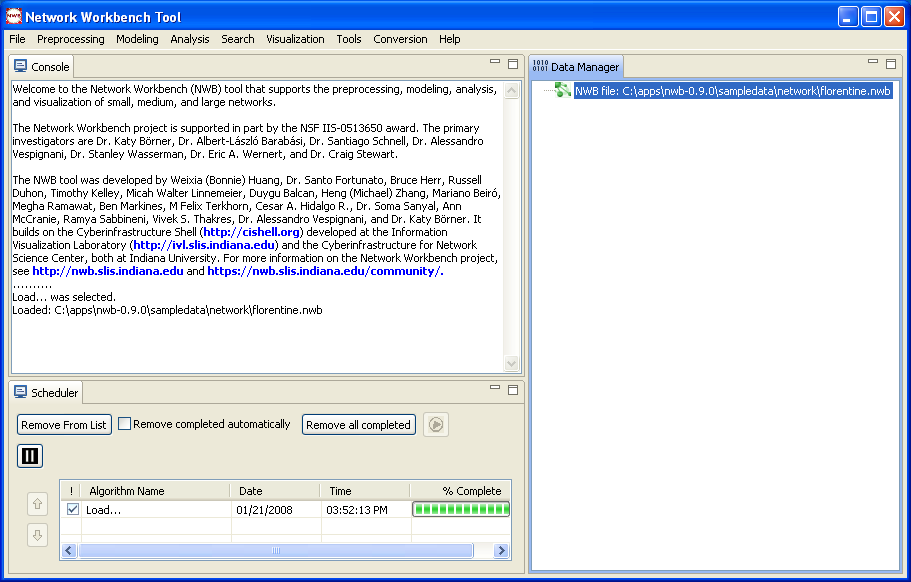Open the http://ivl.slis.indiana.edu link

coord(204,245)
